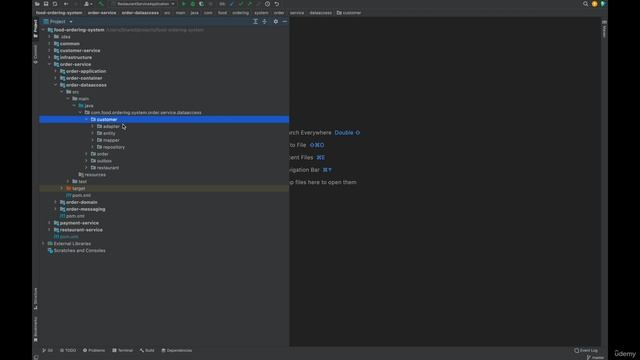Click the Git update project arrow icon
640x360 pixels.
[x=232, y=4]
